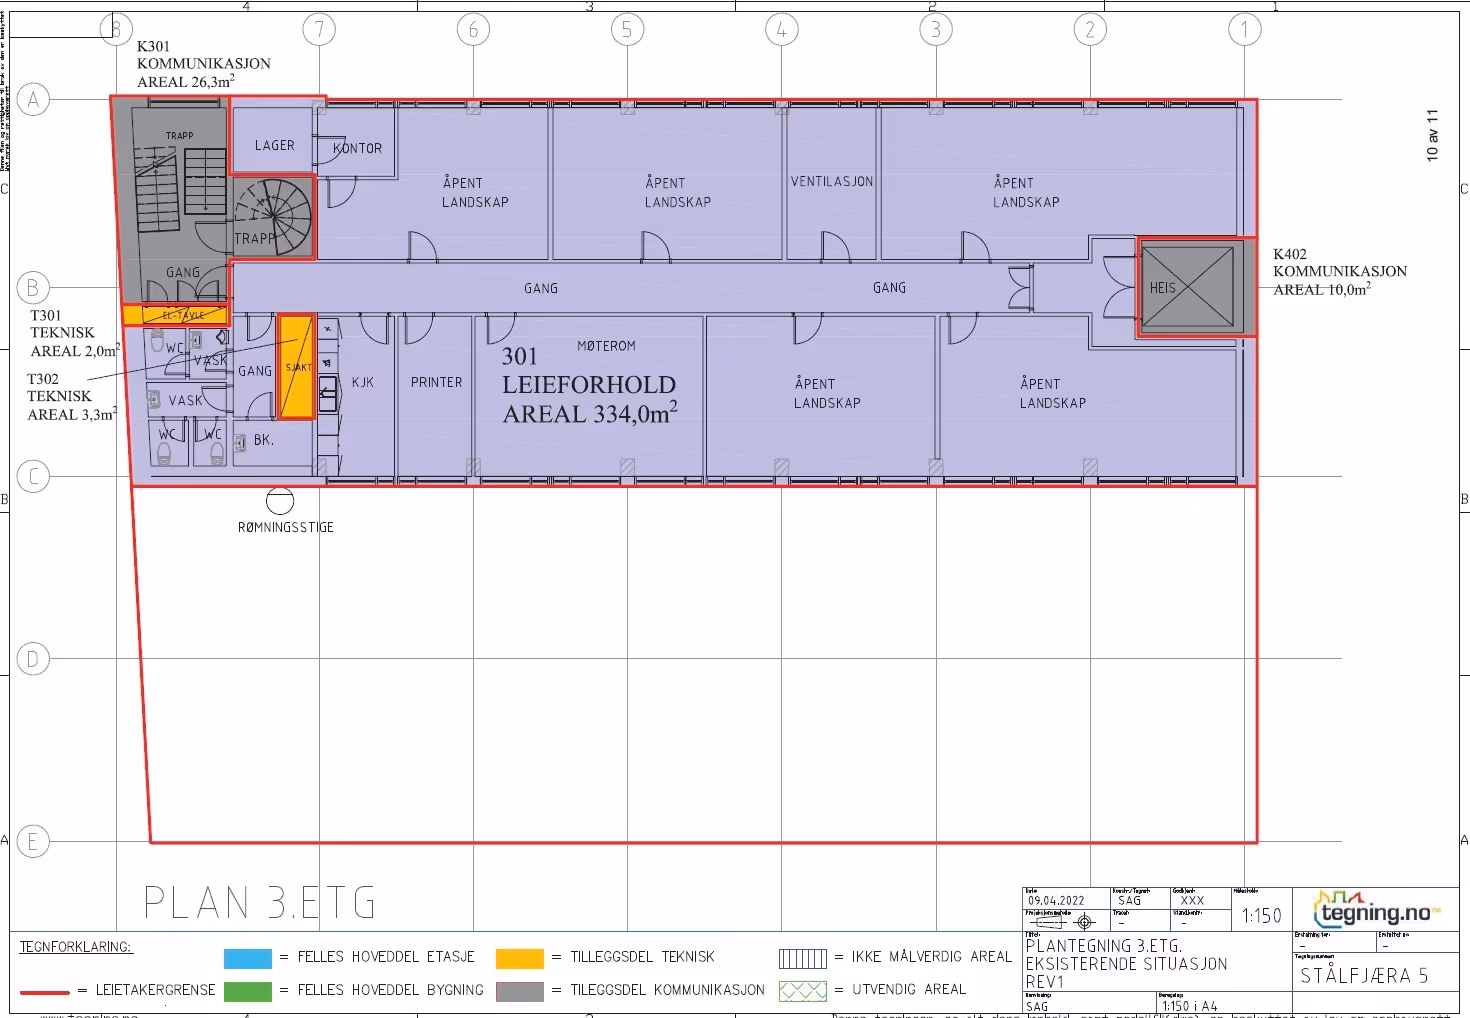The width and height of the screenshot is (1470, 1018).
Task: Select grid axis marker 2
Action: pos(1090,29)
